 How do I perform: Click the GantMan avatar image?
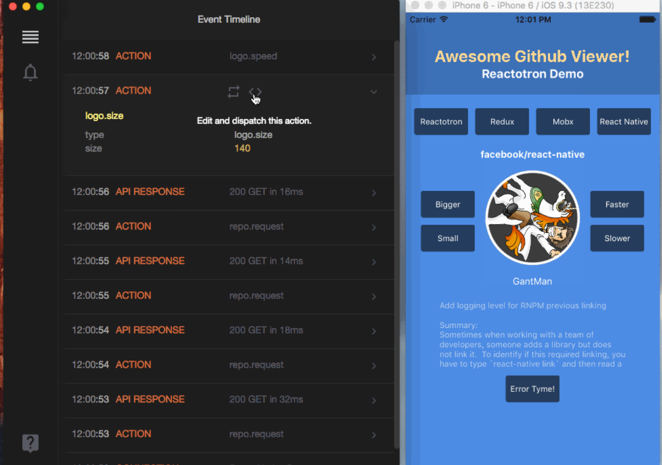(x=532, y=218)
